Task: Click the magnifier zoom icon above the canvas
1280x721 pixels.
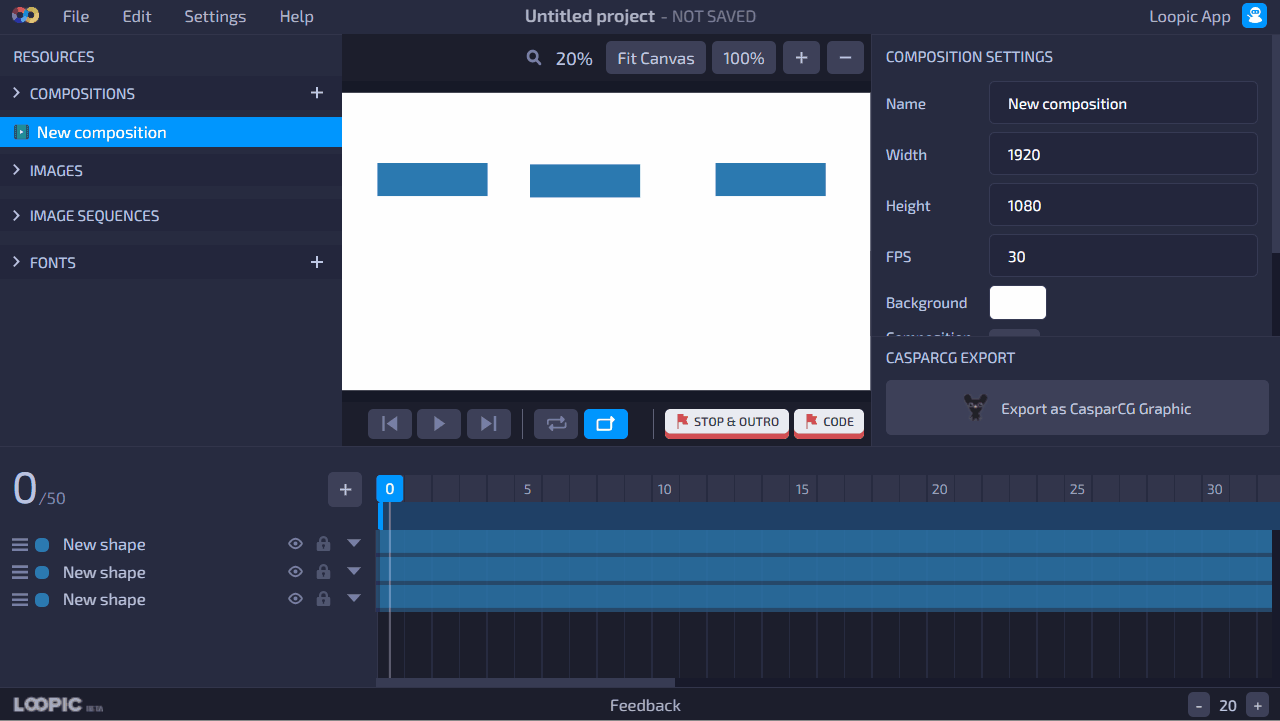Action: click(534, 58)
